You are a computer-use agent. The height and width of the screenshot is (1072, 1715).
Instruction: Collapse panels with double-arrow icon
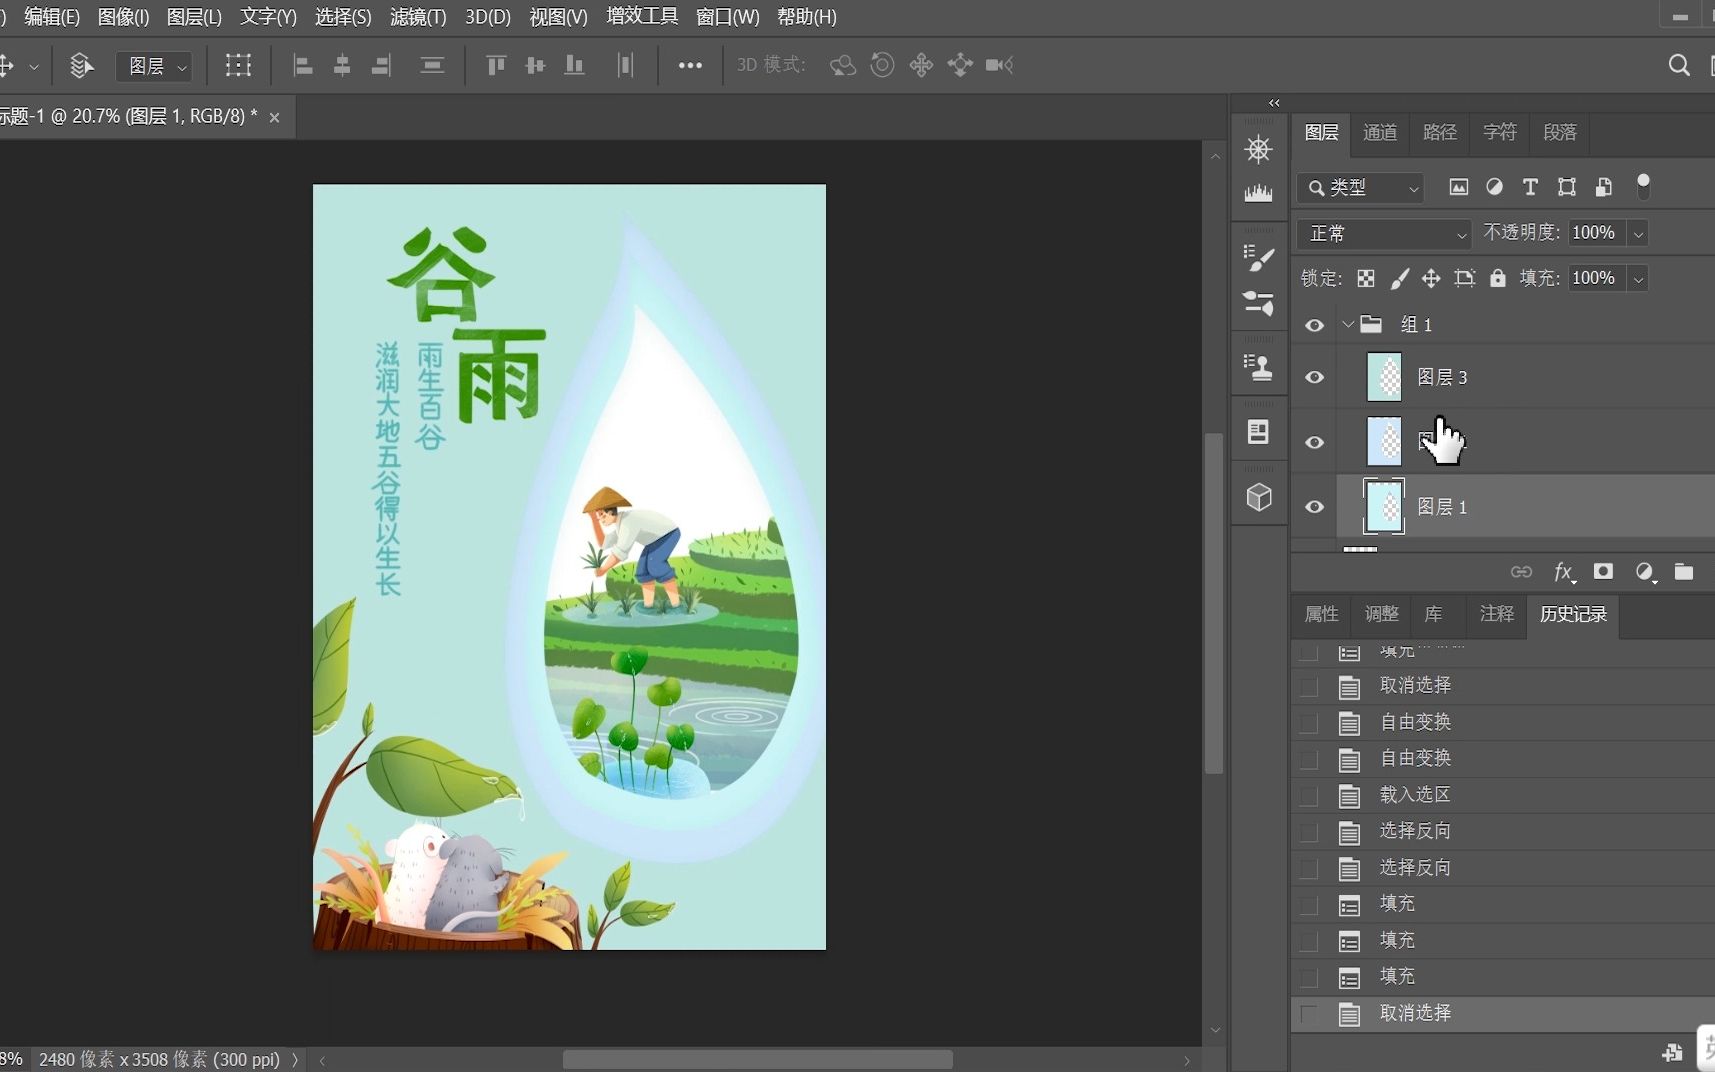[x=1274, y=103]
